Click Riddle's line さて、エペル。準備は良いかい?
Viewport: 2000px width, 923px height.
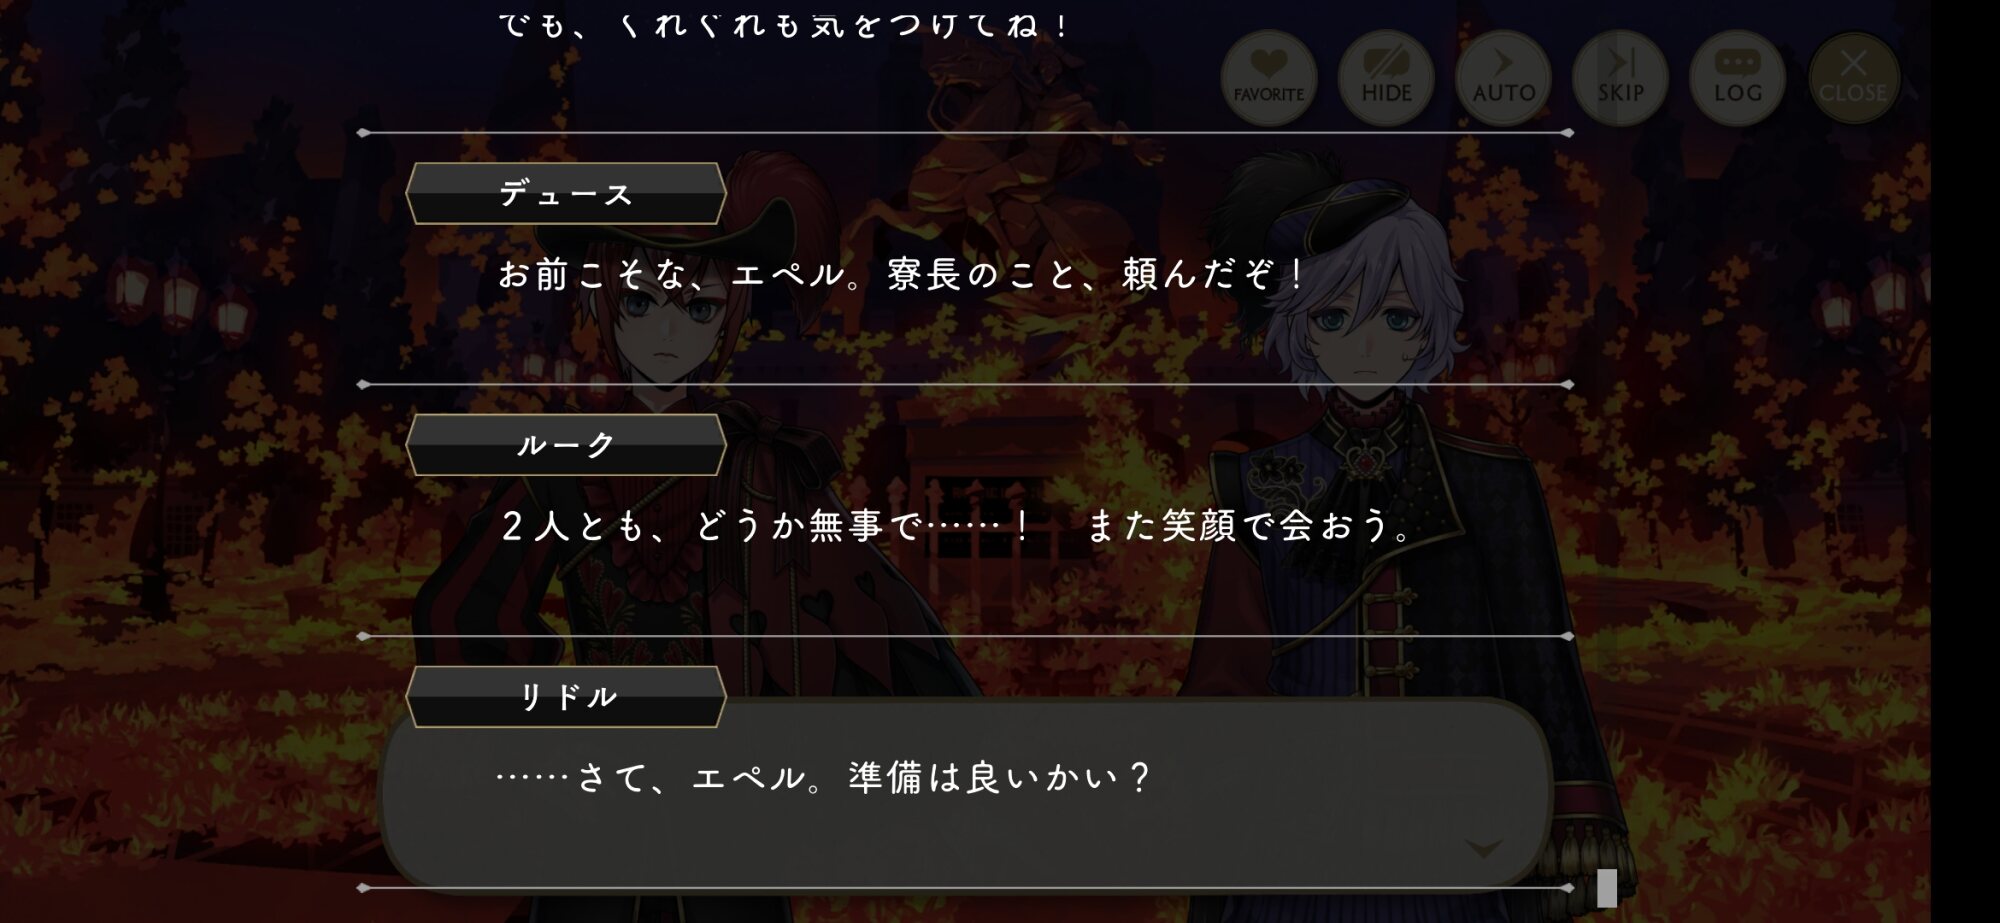click(824, 777)
